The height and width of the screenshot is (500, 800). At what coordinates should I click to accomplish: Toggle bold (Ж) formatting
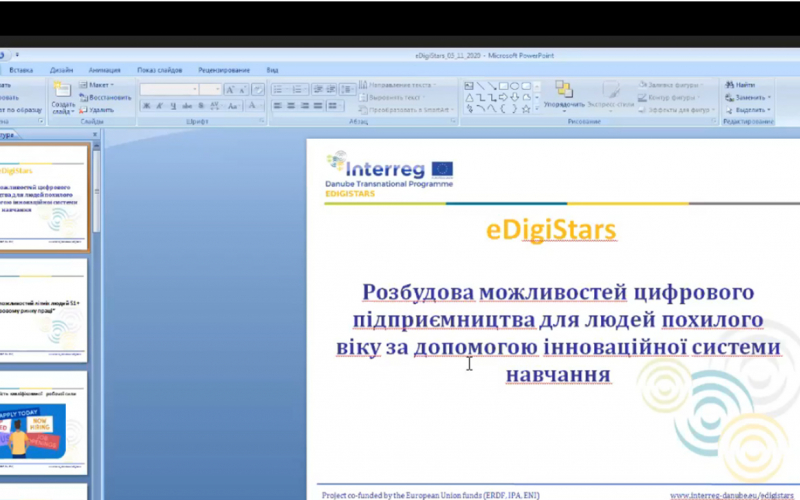click(x=146, y=106)
